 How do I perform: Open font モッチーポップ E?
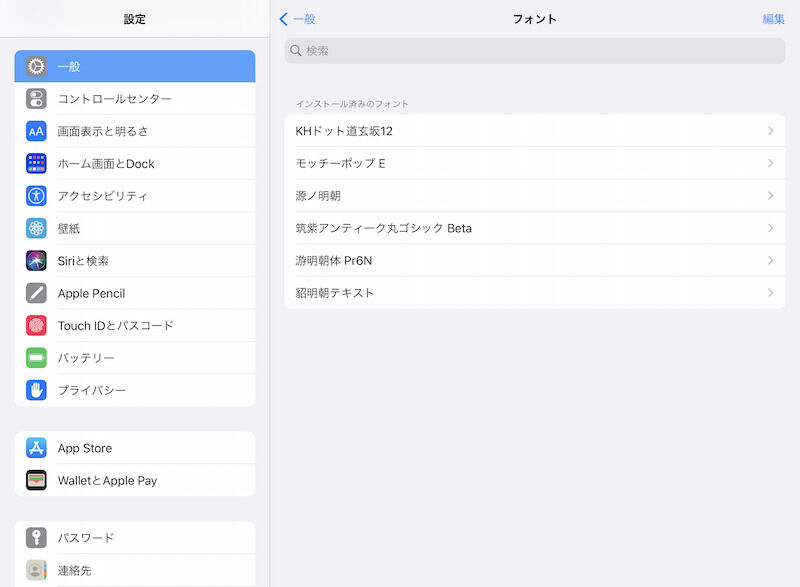pos(535,163)
